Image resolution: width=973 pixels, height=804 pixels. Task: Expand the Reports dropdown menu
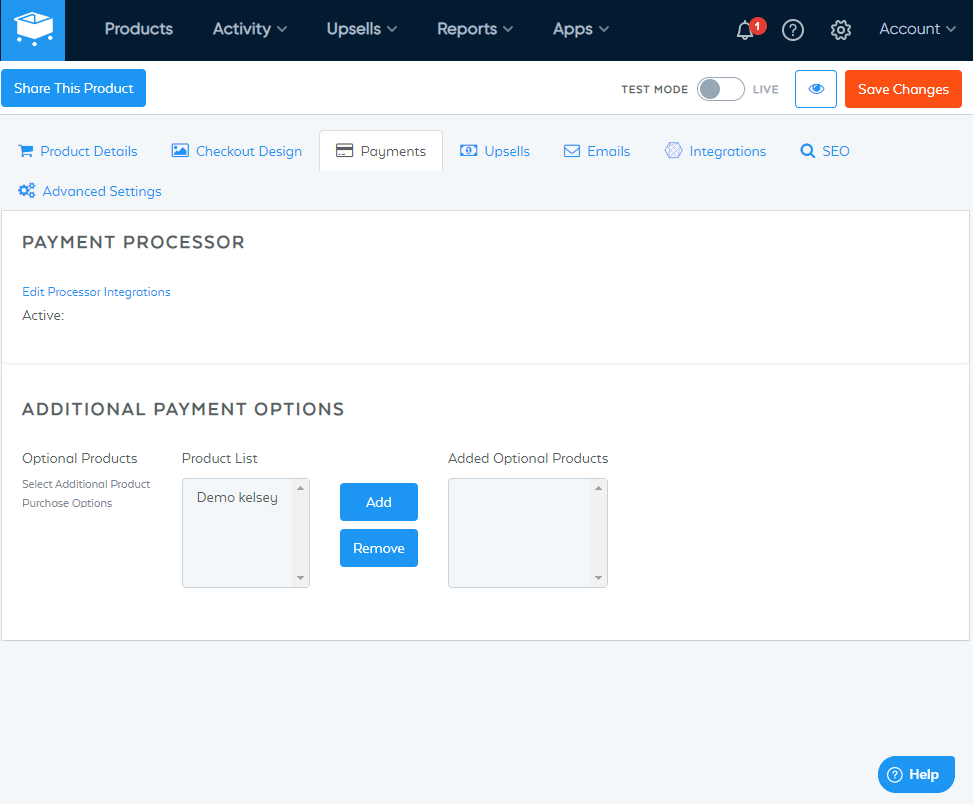click(x=475, y=29)
